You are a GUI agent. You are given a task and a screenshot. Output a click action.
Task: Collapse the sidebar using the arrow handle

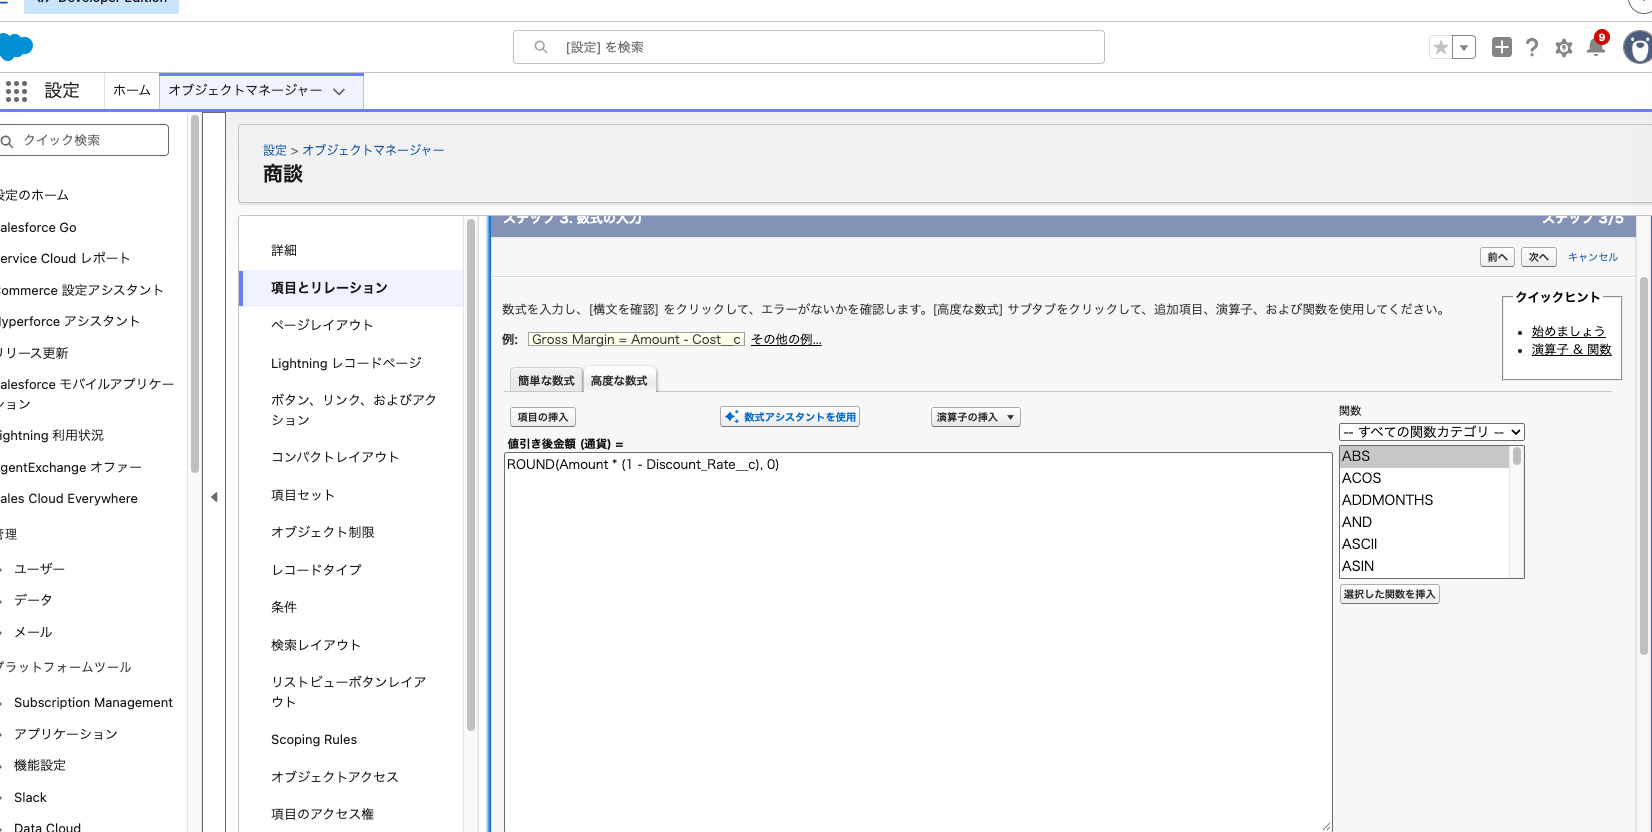click(x=214, y=497)
